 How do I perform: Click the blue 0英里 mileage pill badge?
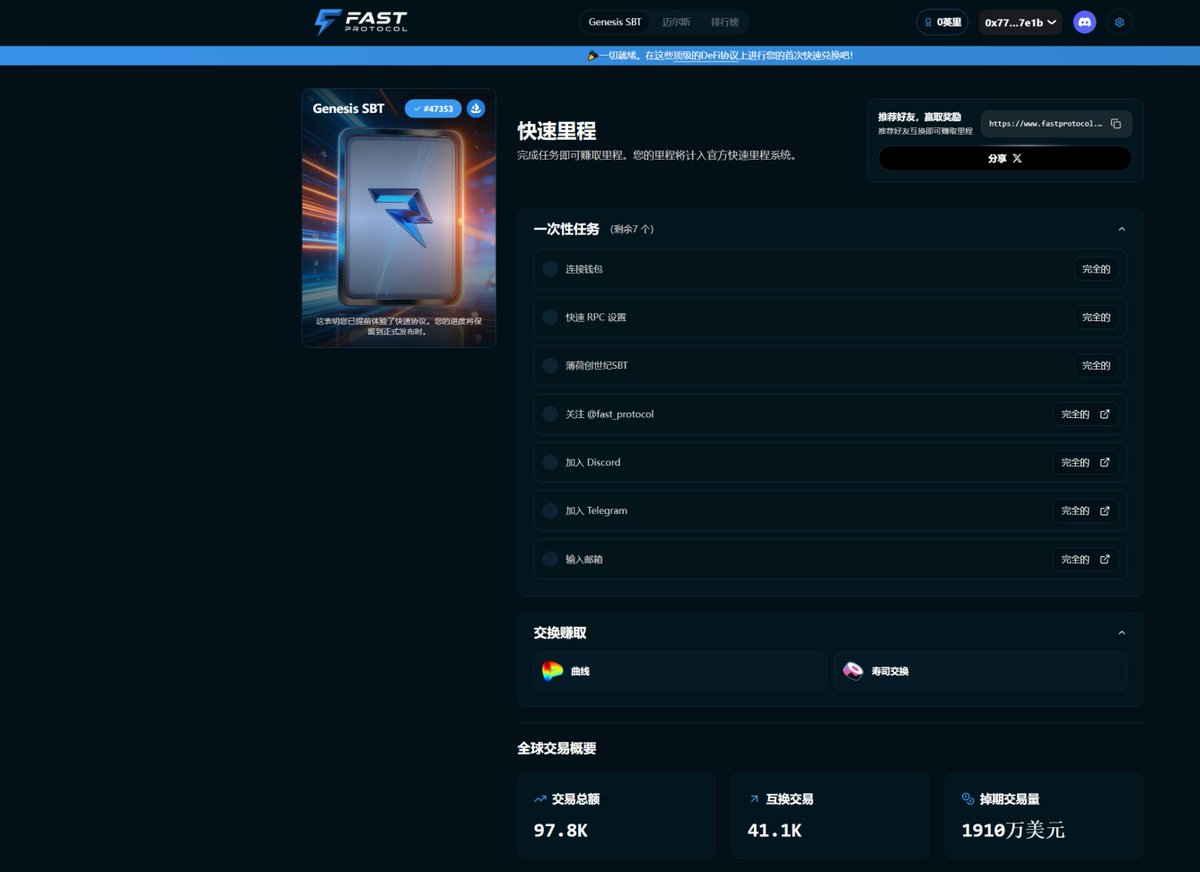pos(941,21)
